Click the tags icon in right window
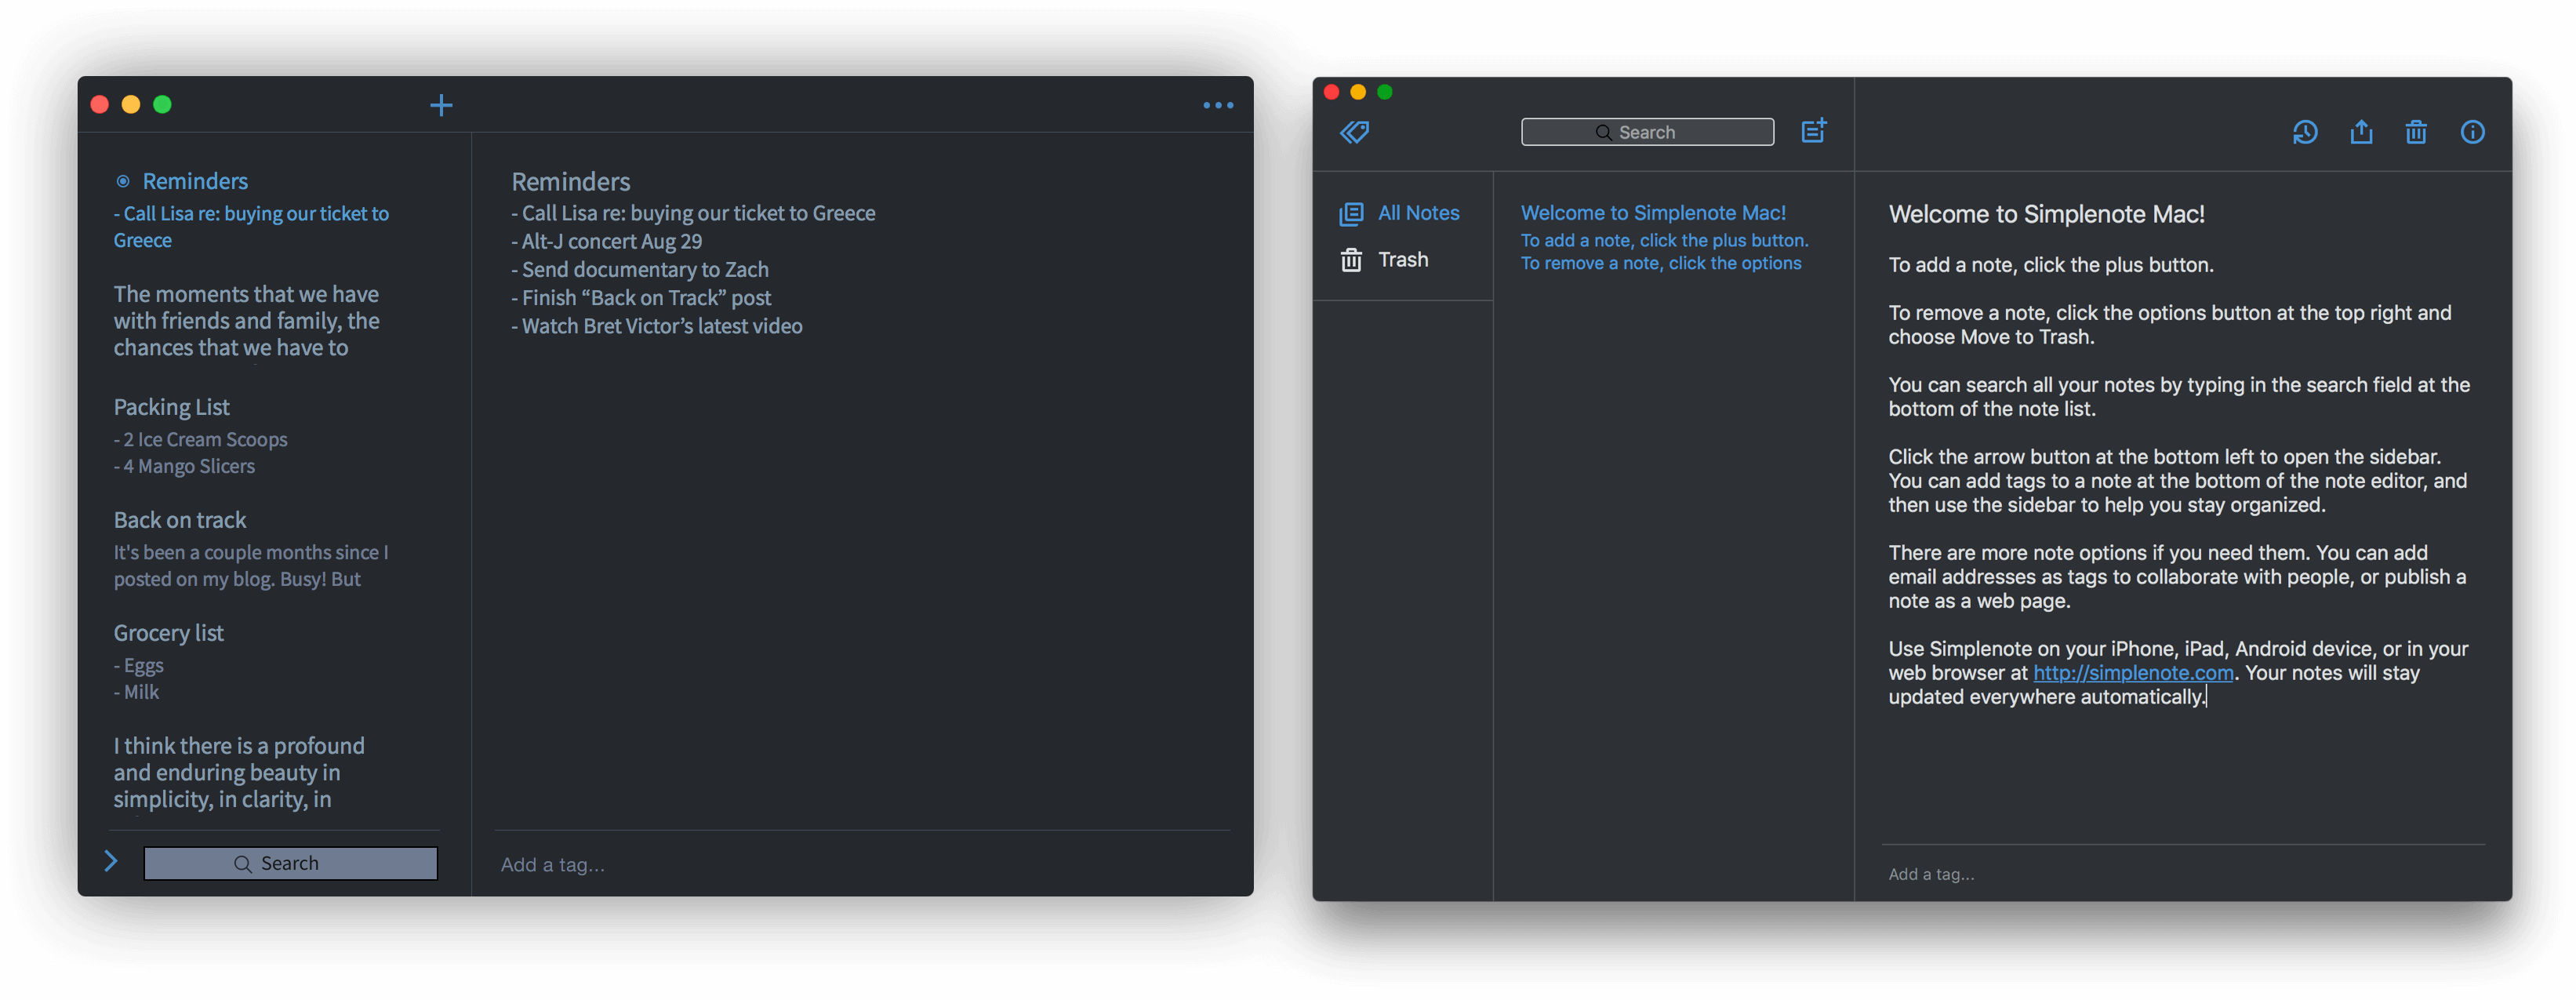Screen dimensions: 2576x1000 click(1354, 132)
